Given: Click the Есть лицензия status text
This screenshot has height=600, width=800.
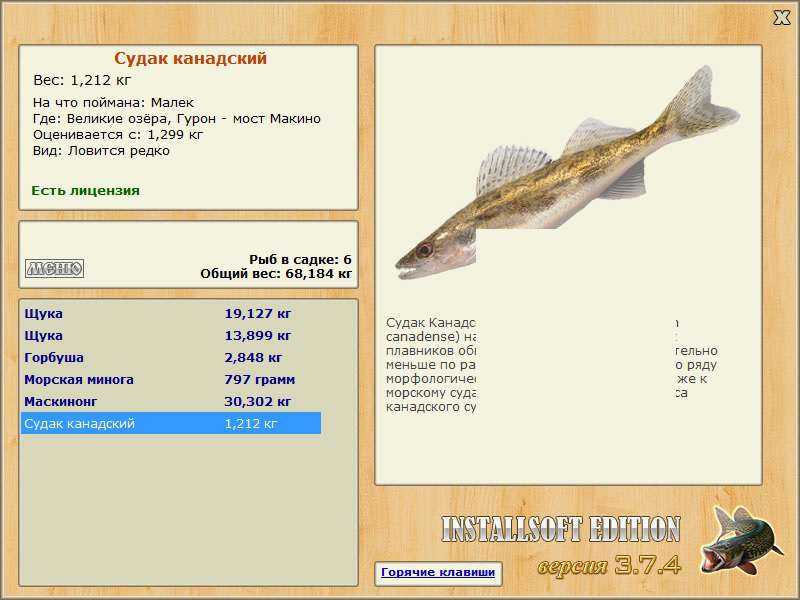Looking at the screenshot, I should (86, 190).
